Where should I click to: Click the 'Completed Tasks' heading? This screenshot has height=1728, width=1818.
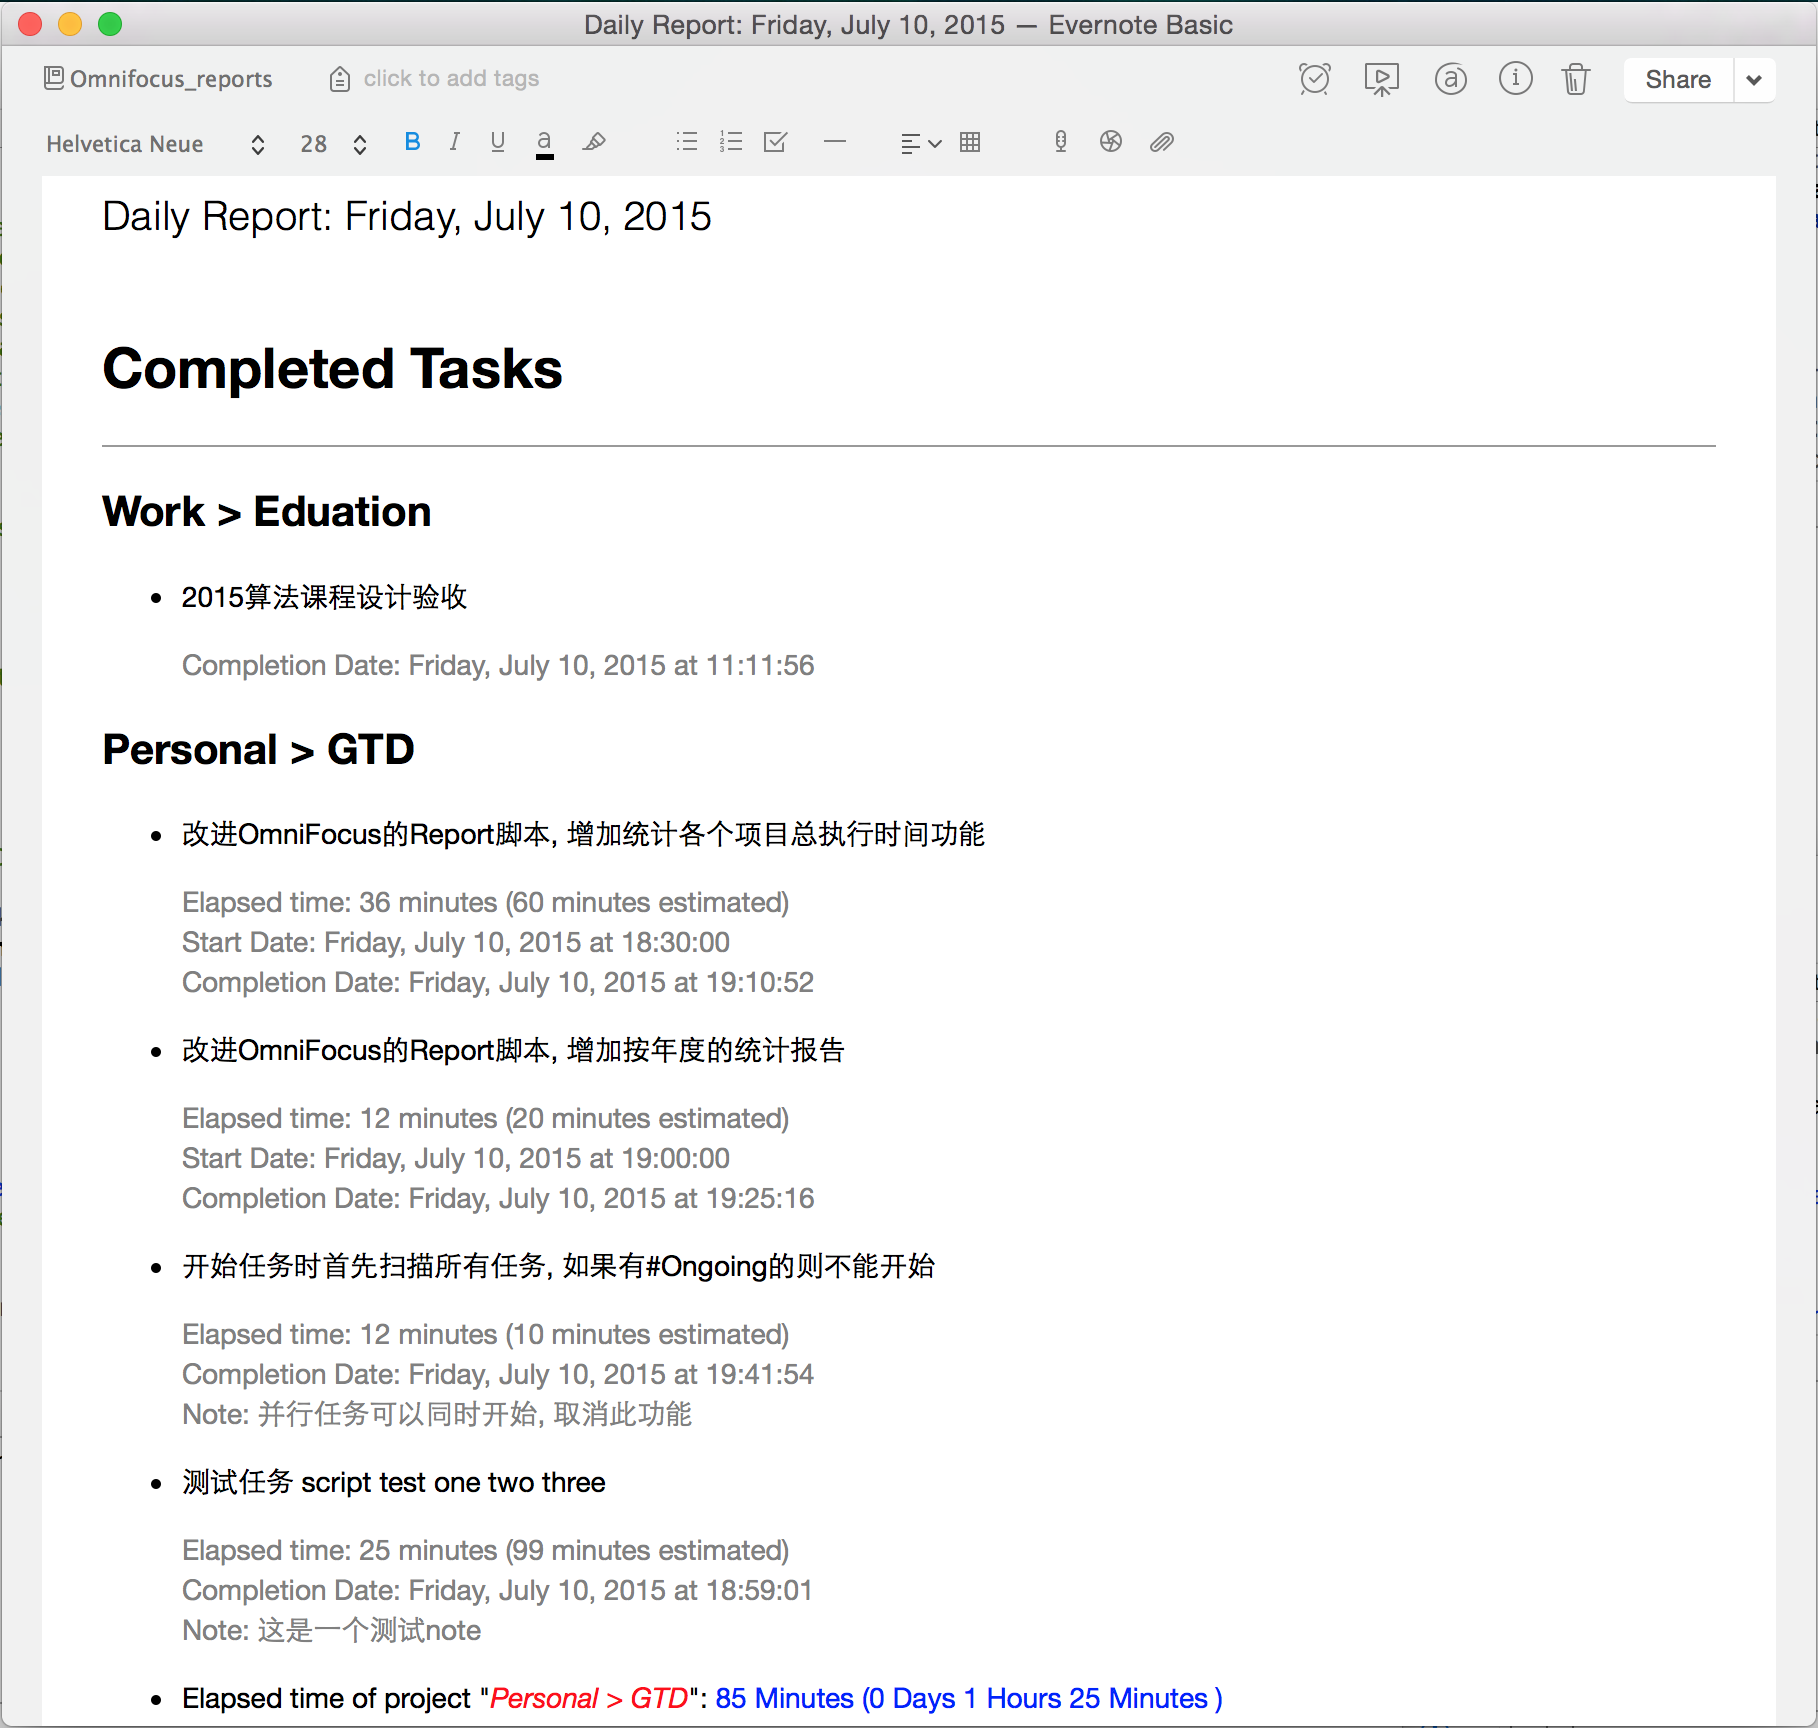pyautogui.click(x=332, y=369)
